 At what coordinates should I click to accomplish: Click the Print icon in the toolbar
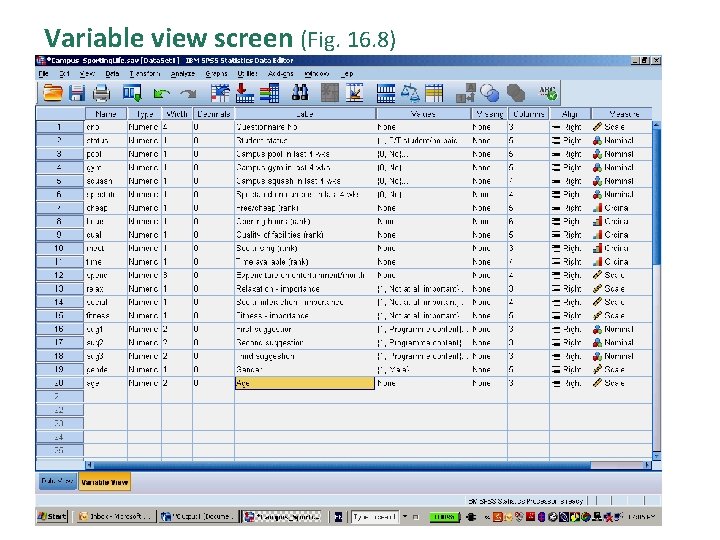pyautogui.click(x=101, y=94)
